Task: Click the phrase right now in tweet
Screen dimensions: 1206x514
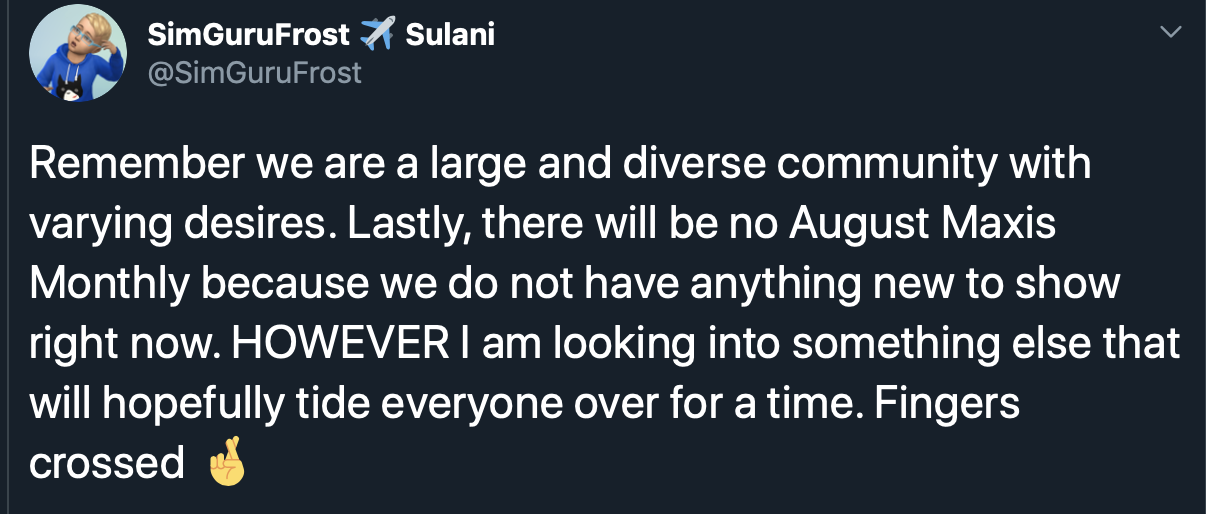Action: click(126, 345)
